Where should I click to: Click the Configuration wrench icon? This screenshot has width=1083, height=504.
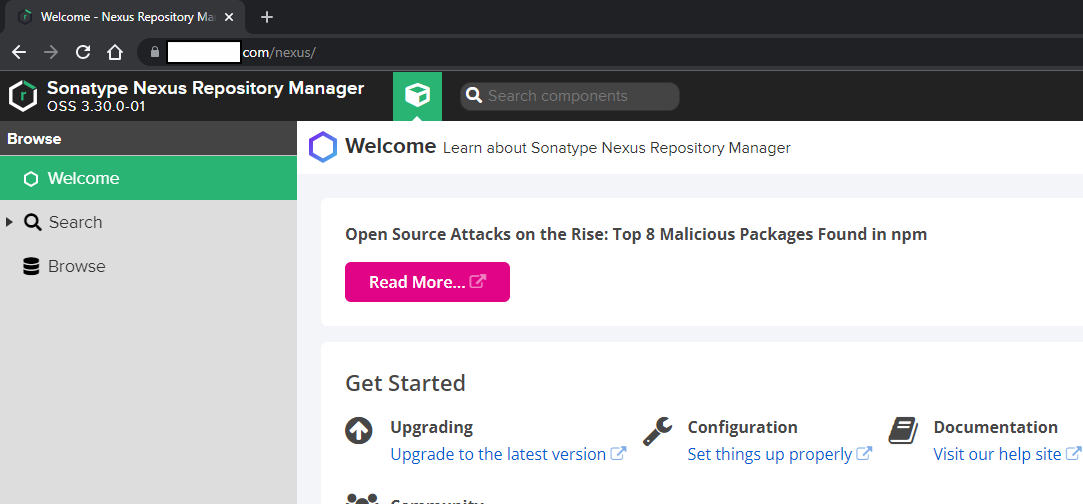(x=658, y=431)
